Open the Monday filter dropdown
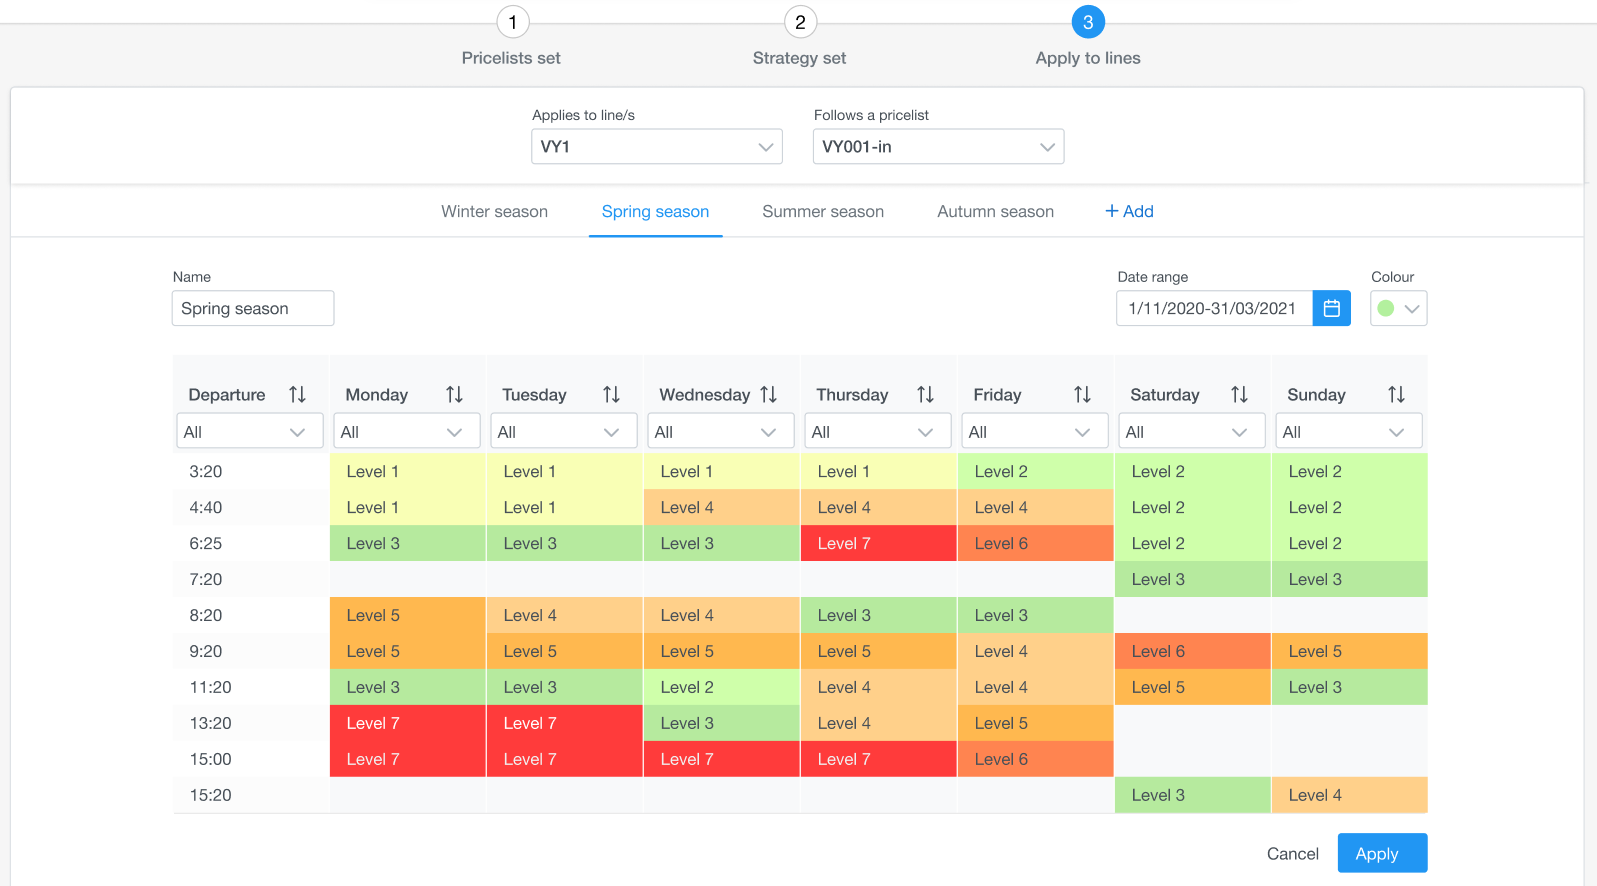 (x=407, y=431)
